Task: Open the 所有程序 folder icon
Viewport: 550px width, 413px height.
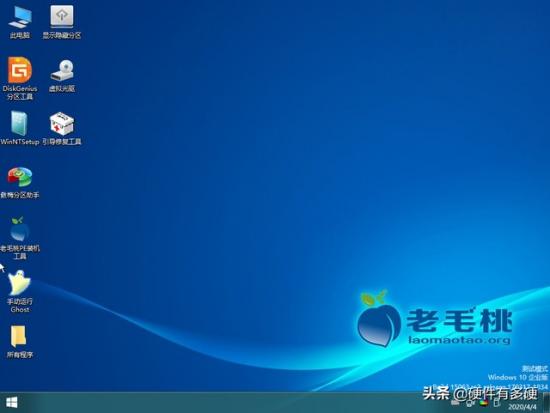Action: pyautogui.click(x=20, y=342)
